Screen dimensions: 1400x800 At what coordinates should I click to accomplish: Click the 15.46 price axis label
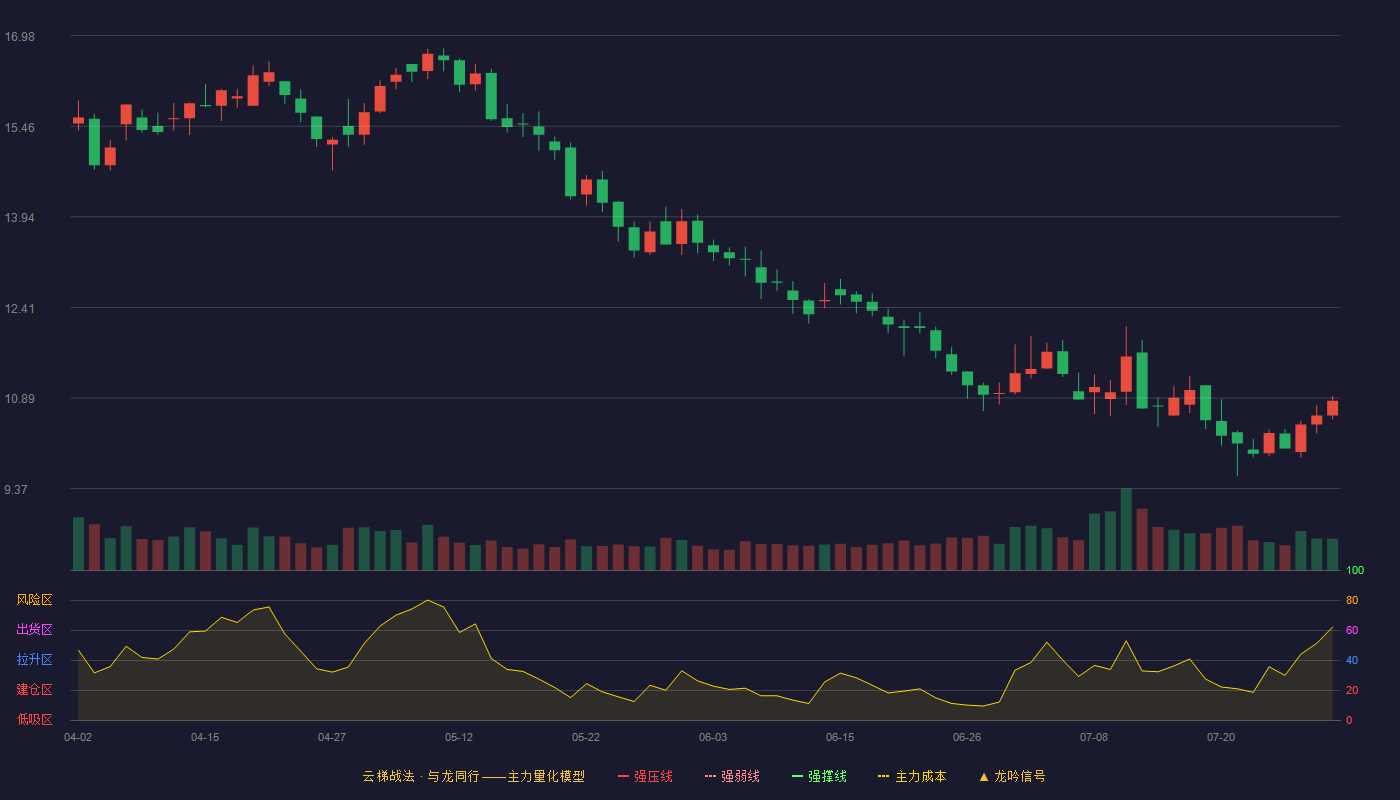coord(19,128)
